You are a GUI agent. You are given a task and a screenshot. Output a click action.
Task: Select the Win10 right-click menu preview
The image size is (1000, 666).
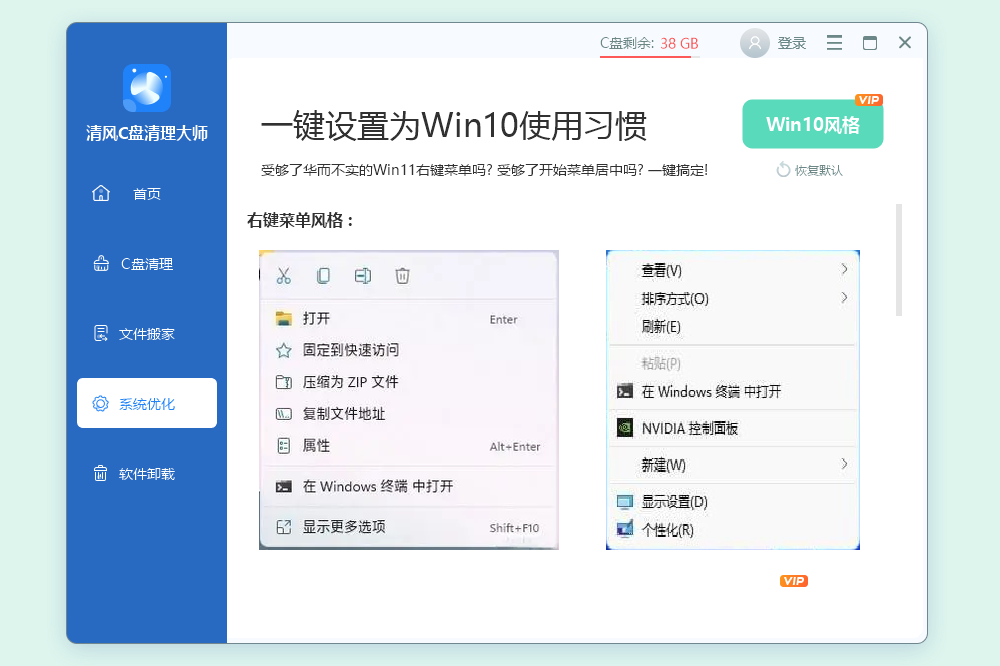[x=732, y=400]
